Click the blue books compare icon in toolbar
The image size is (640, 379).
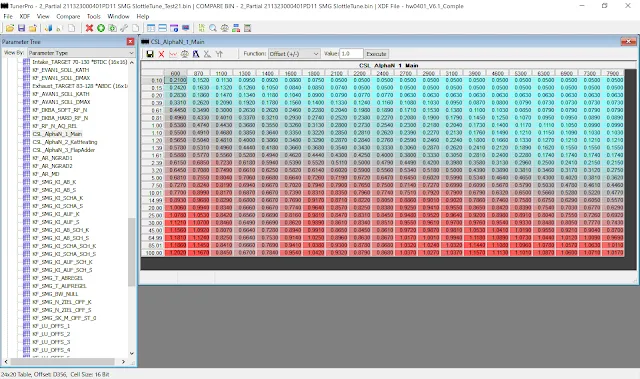click(x=48, y=28)
